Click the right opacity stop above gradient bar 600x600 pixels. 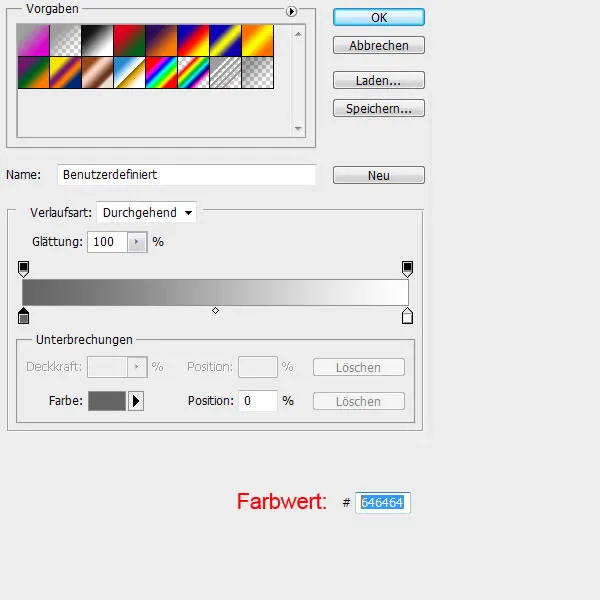[407, 268]
